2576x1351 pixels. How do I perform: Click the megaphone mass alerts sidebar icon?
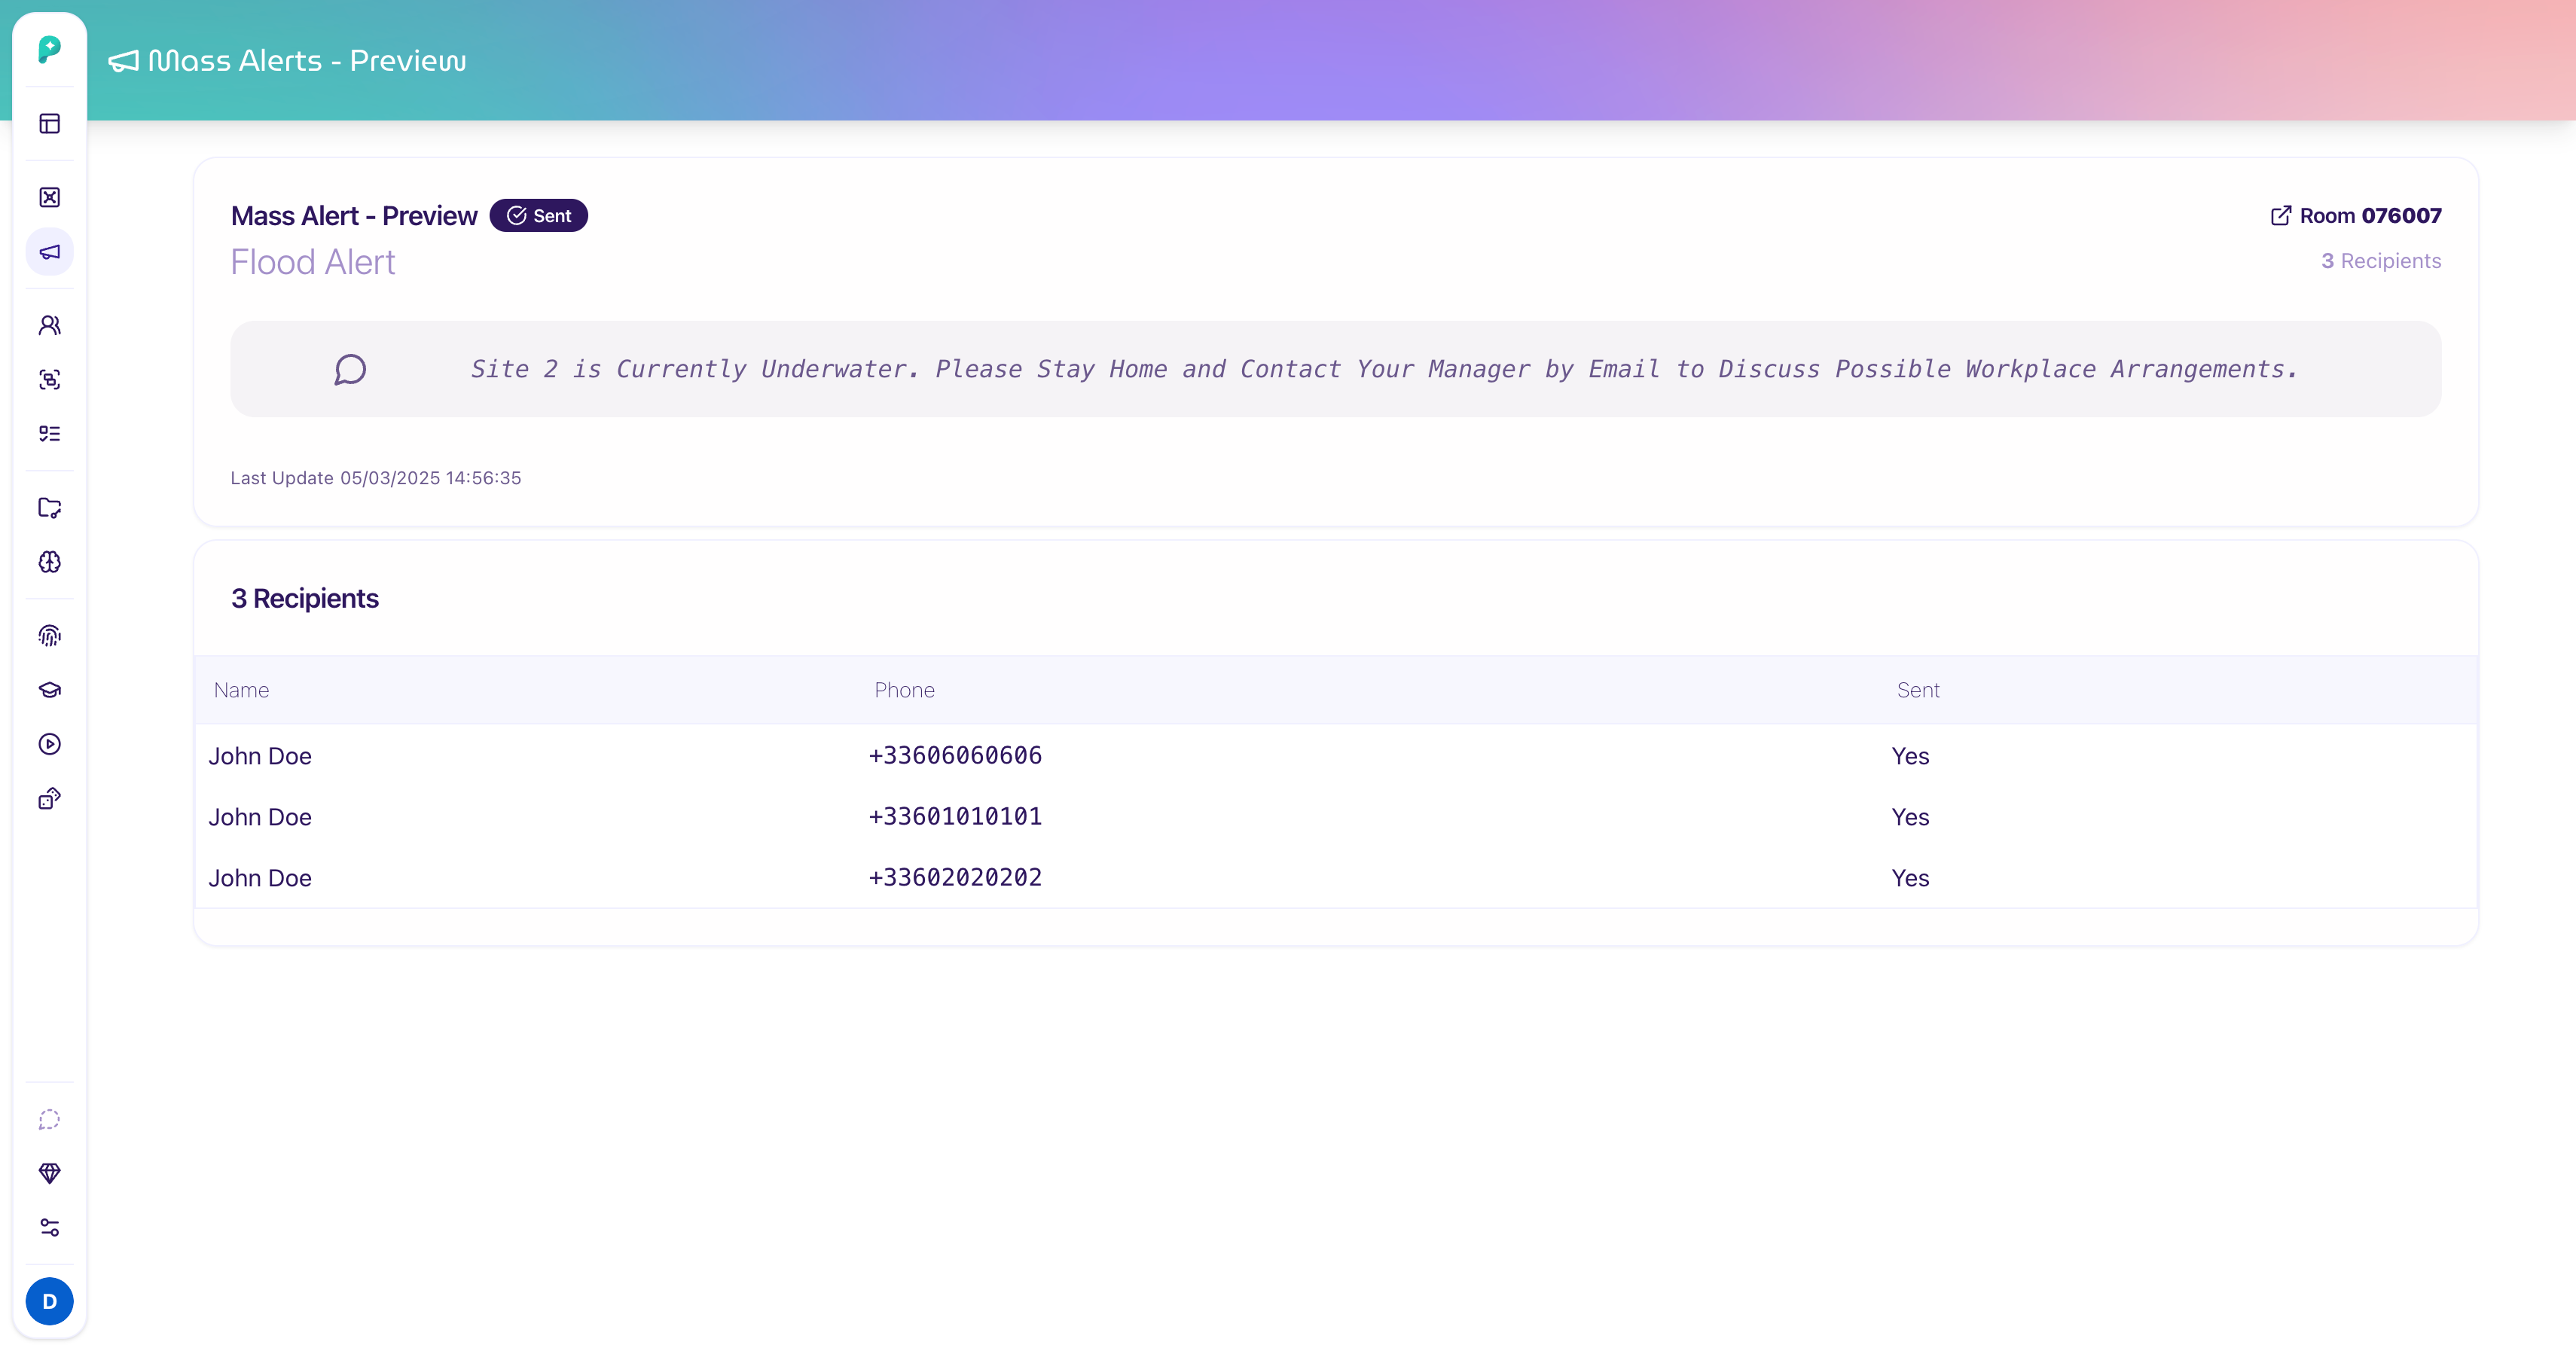pos(49,252)
